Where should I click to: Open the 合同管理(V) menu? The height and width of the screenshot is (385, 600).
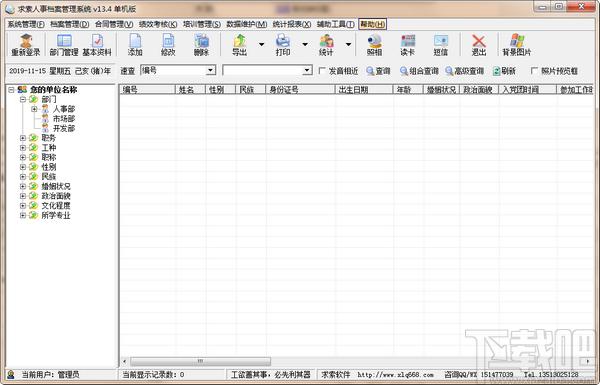(114, 24)
